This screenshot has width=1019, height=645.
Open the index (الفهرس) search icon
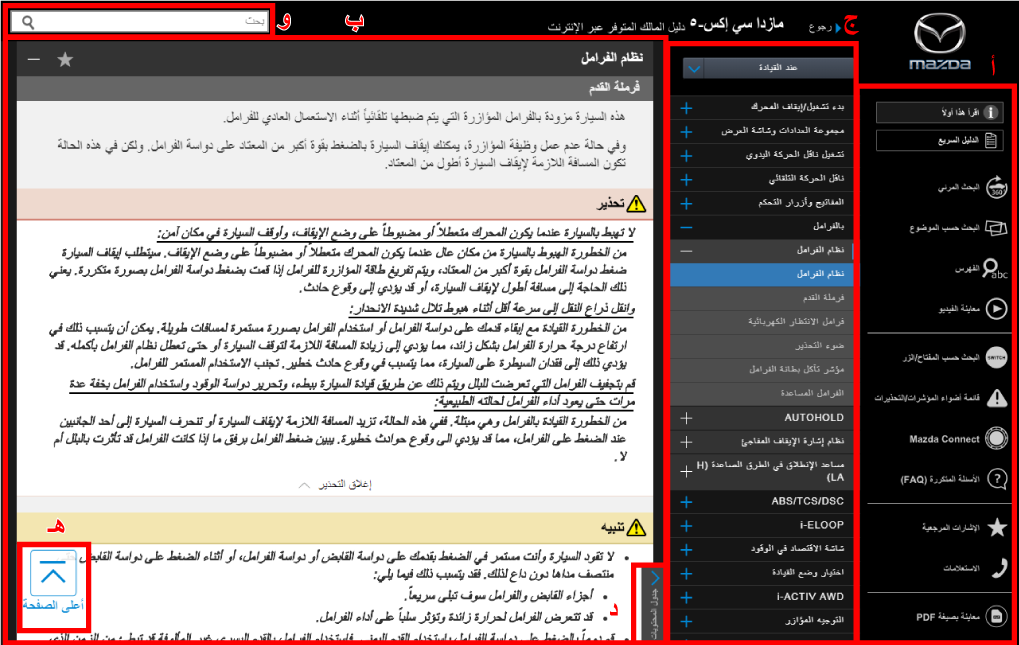coord(996,269)
